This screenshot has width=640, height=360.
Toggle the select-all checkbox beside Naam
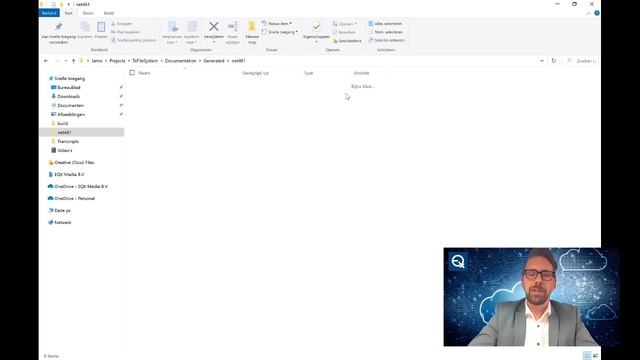coord(132,73)
